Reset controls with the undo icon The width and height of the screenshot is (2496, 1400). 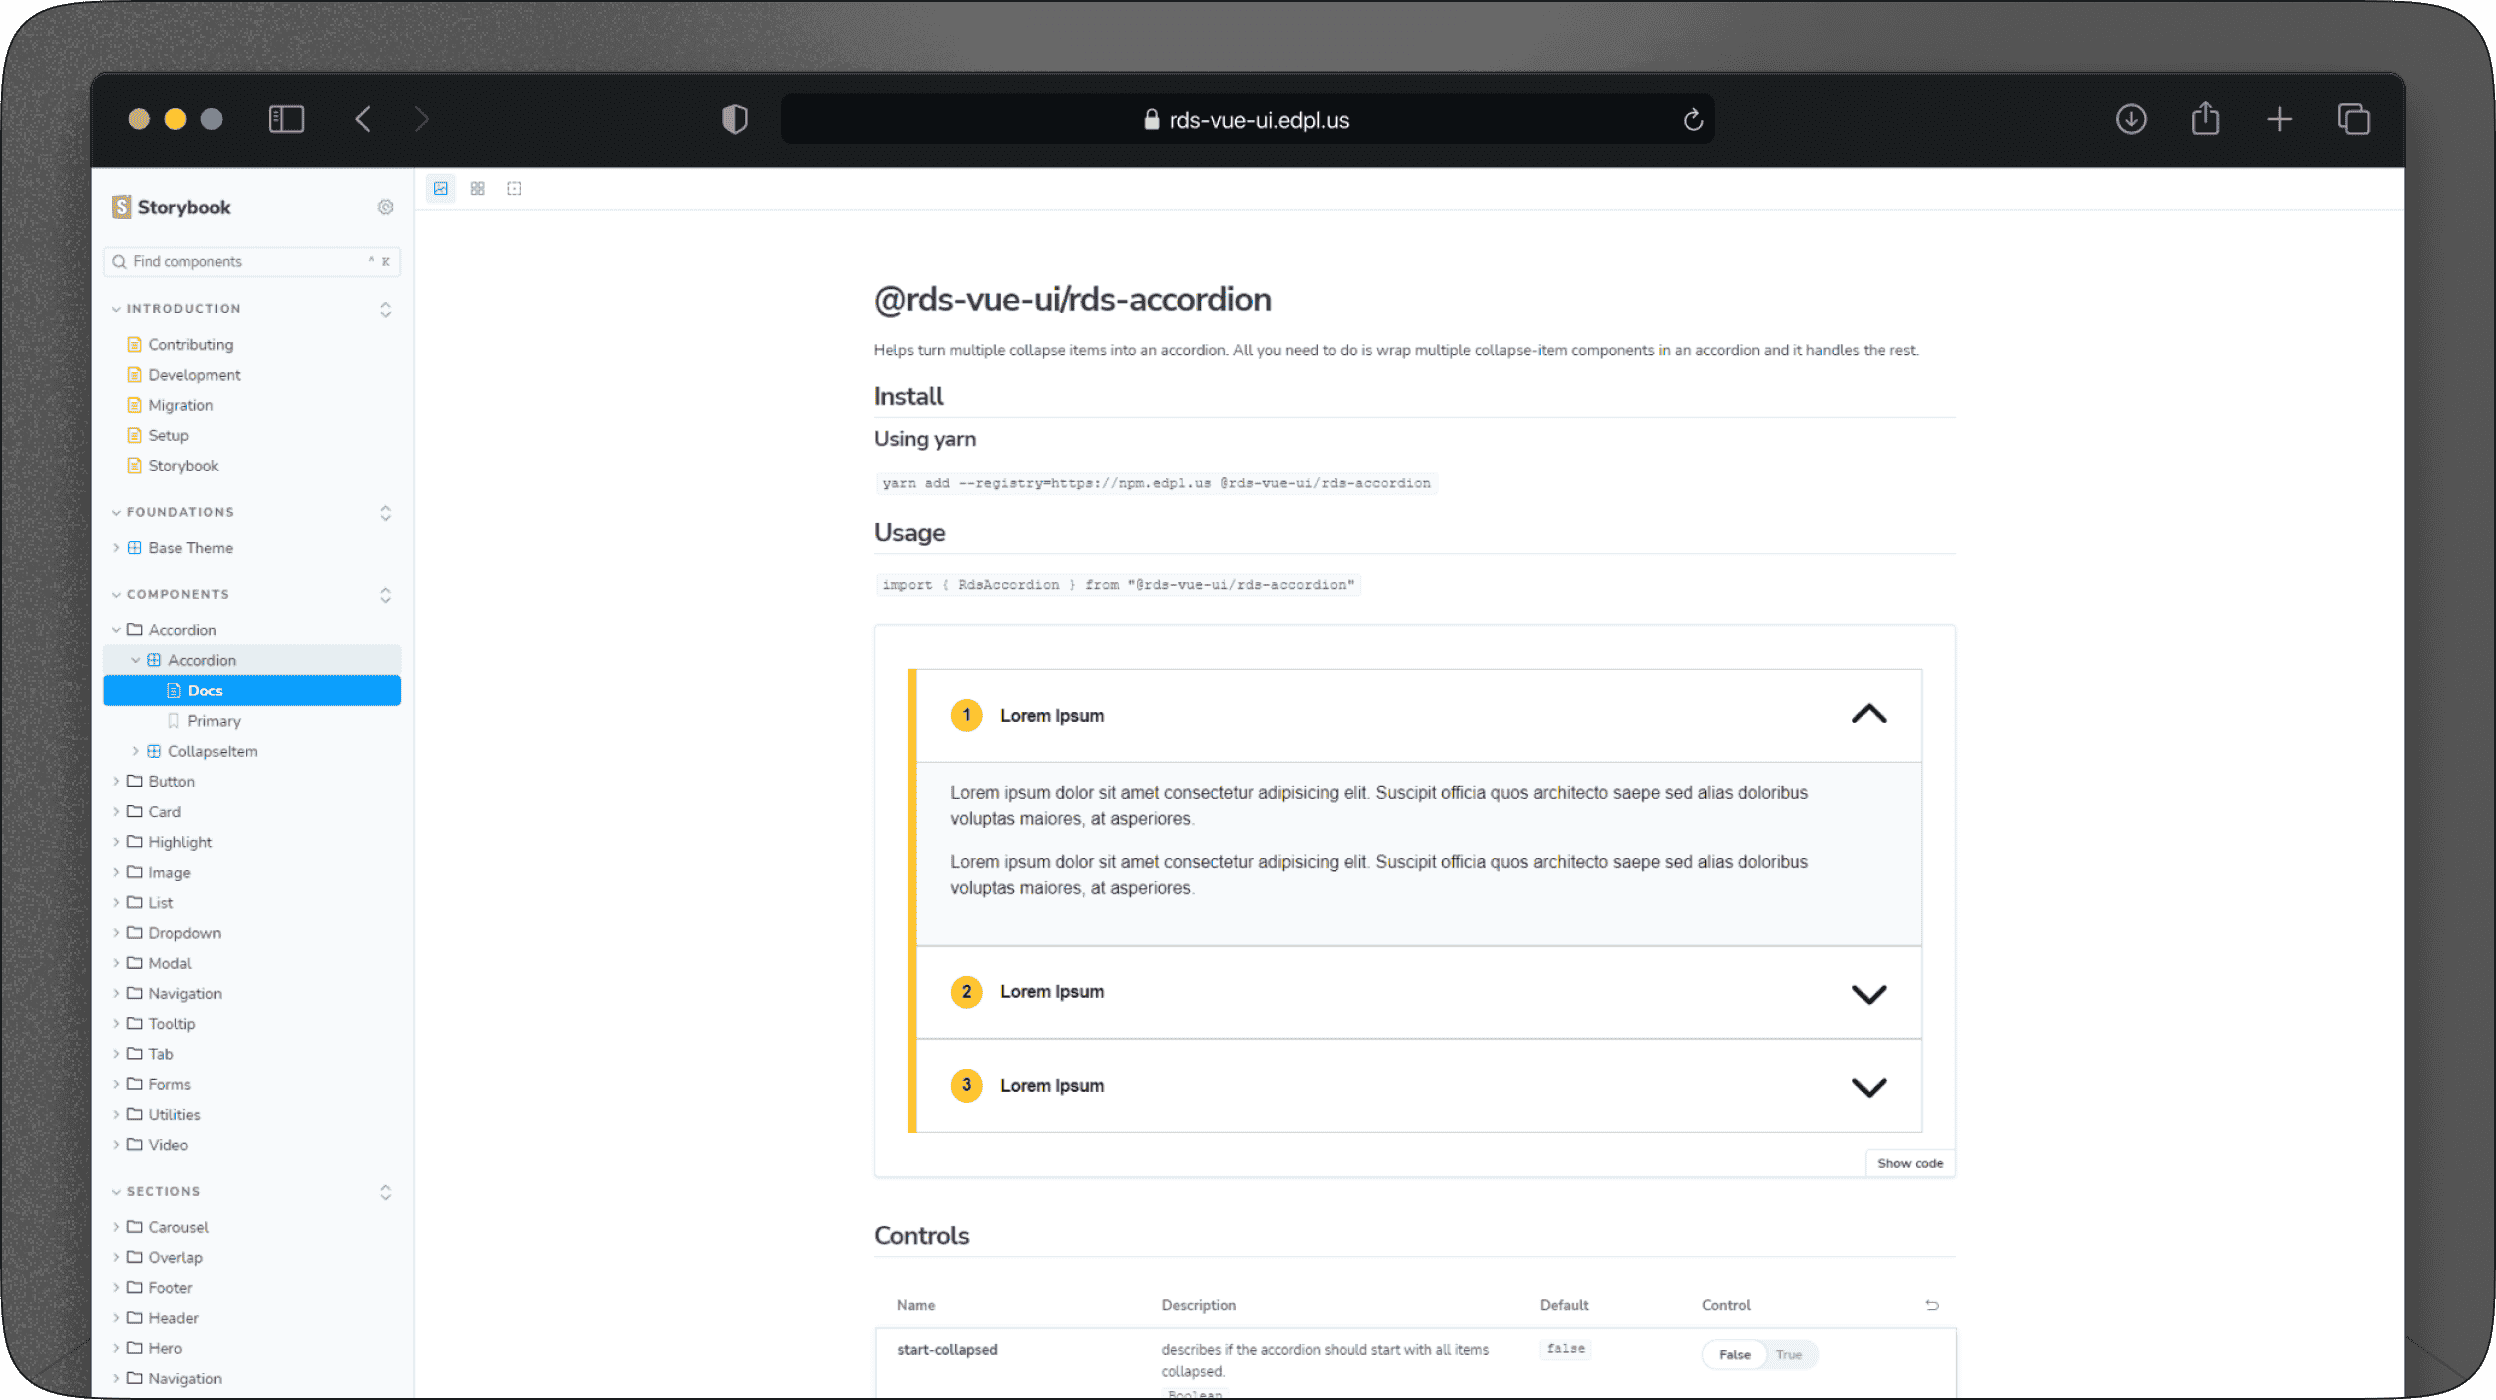point(1932,1305)
